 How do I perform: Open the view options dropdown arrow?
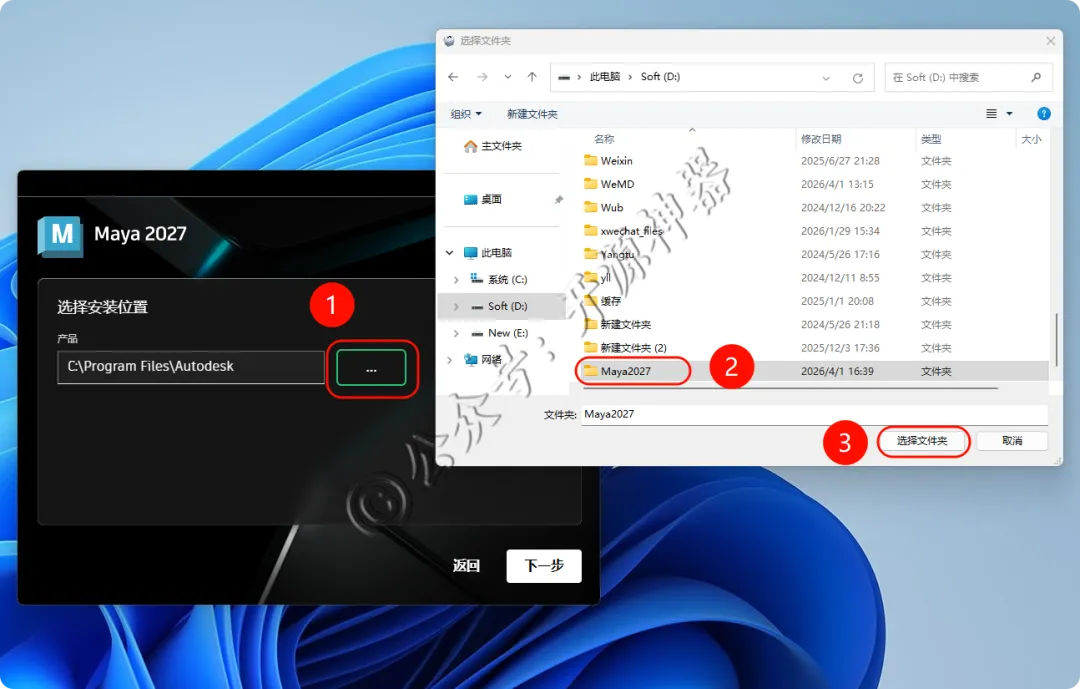[x=1009, y=114]
